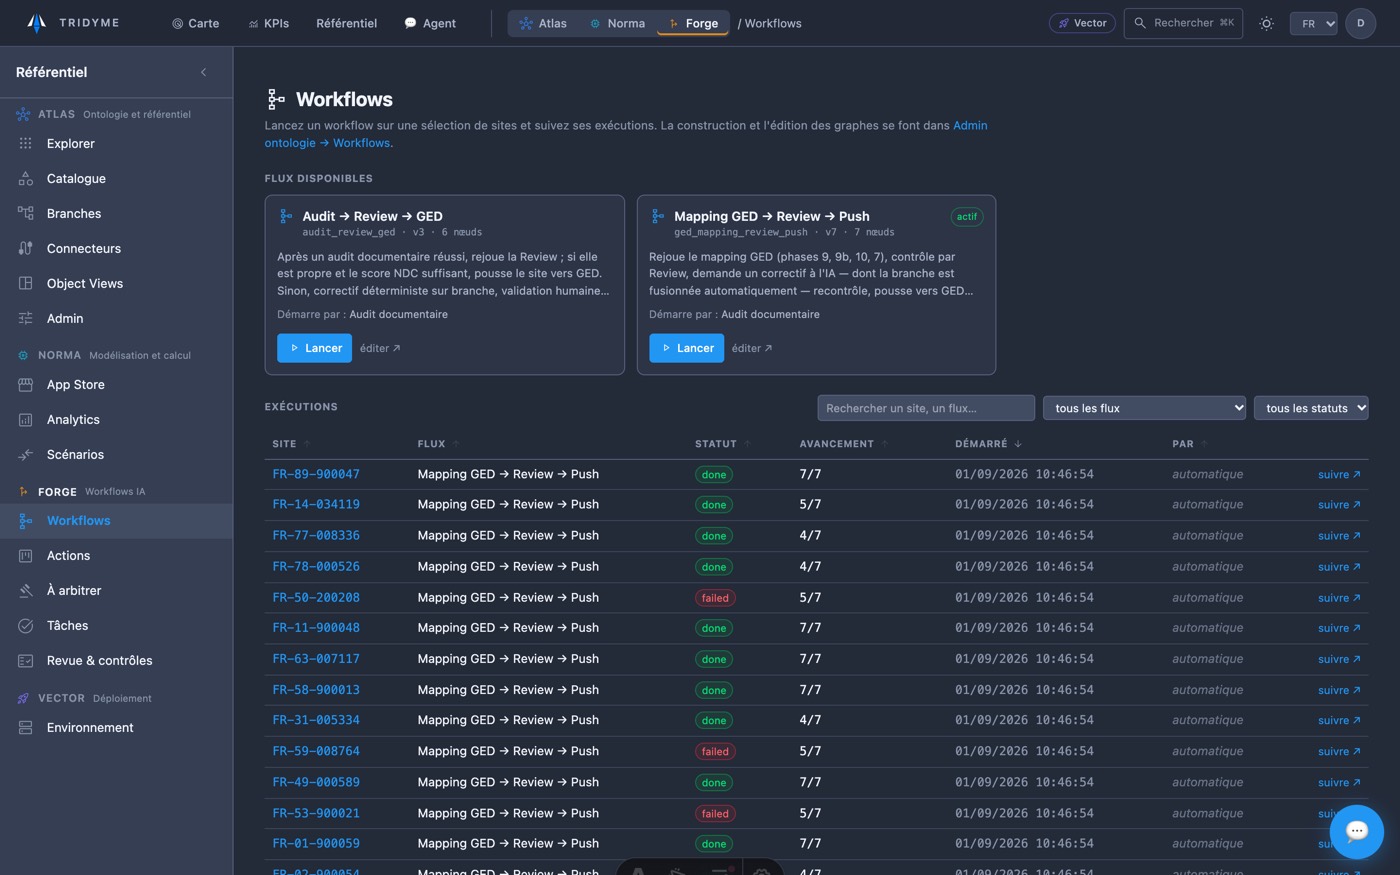Viewport: 1400px width, 875px height.
Task: Click the Vector button in the top bar
Action: pyautogui.click(x=1082, y=23)
